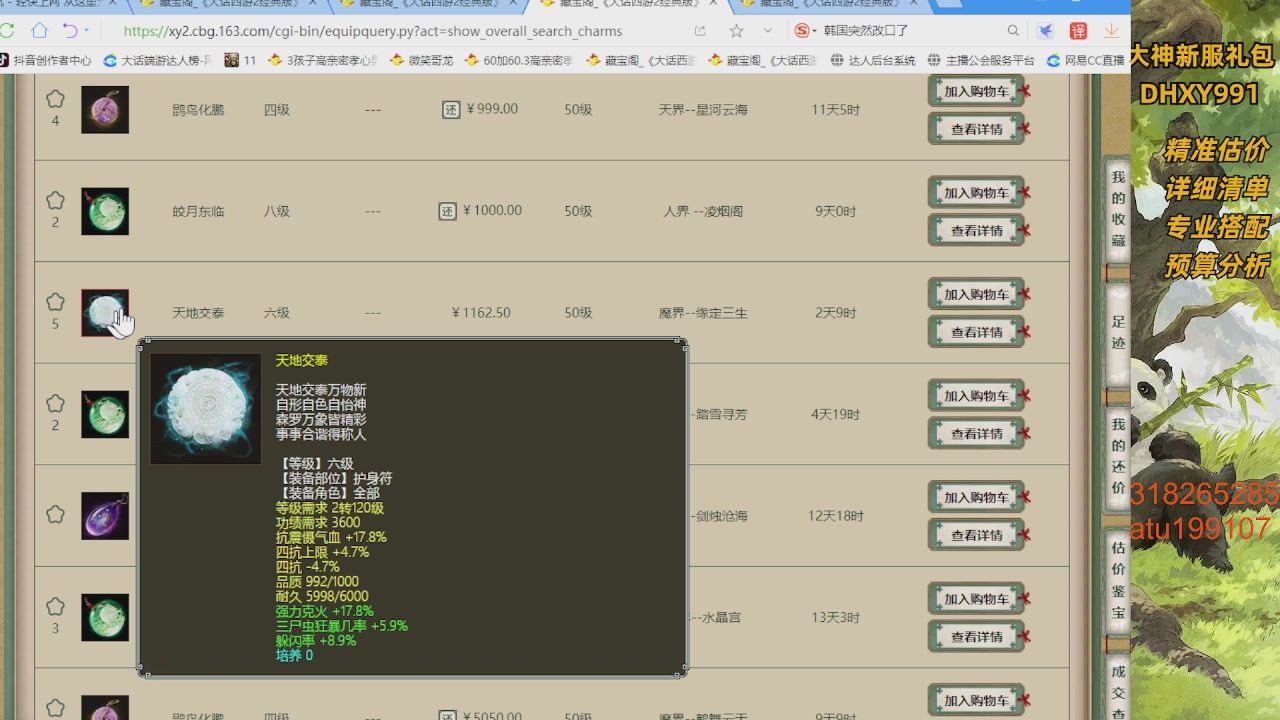
Task: Click green charm thumbnail on 水晶宫 row
Action: coord(105,618)
